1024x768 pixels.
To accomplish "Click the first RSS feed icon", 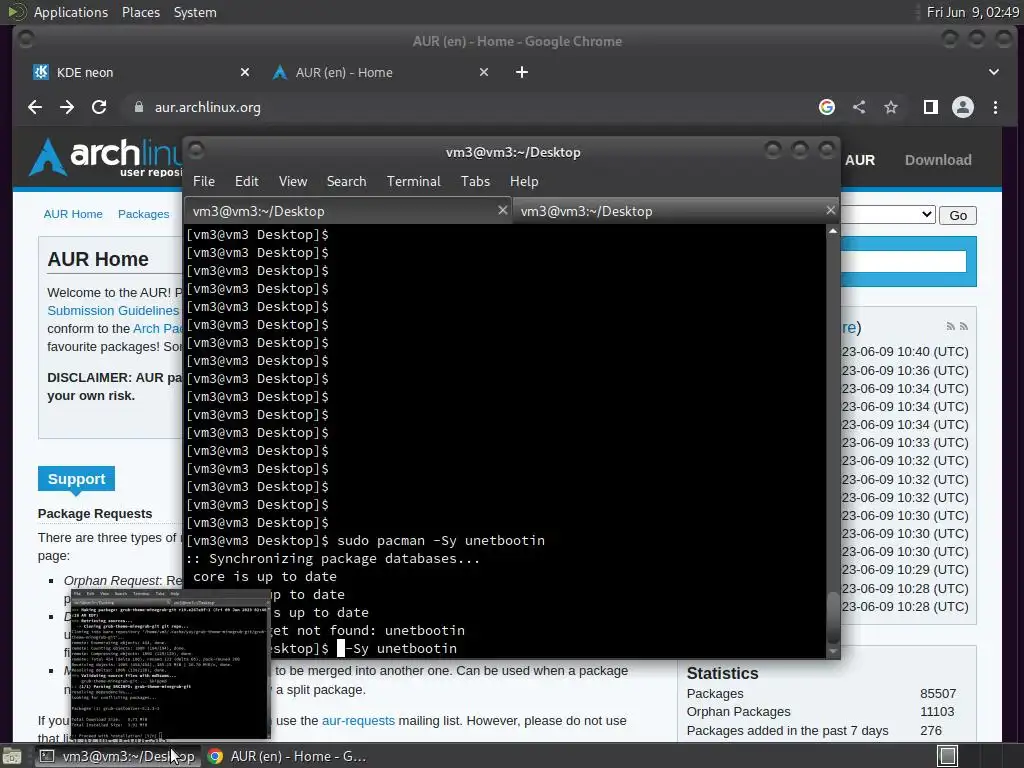I will [x=950, y=327].
